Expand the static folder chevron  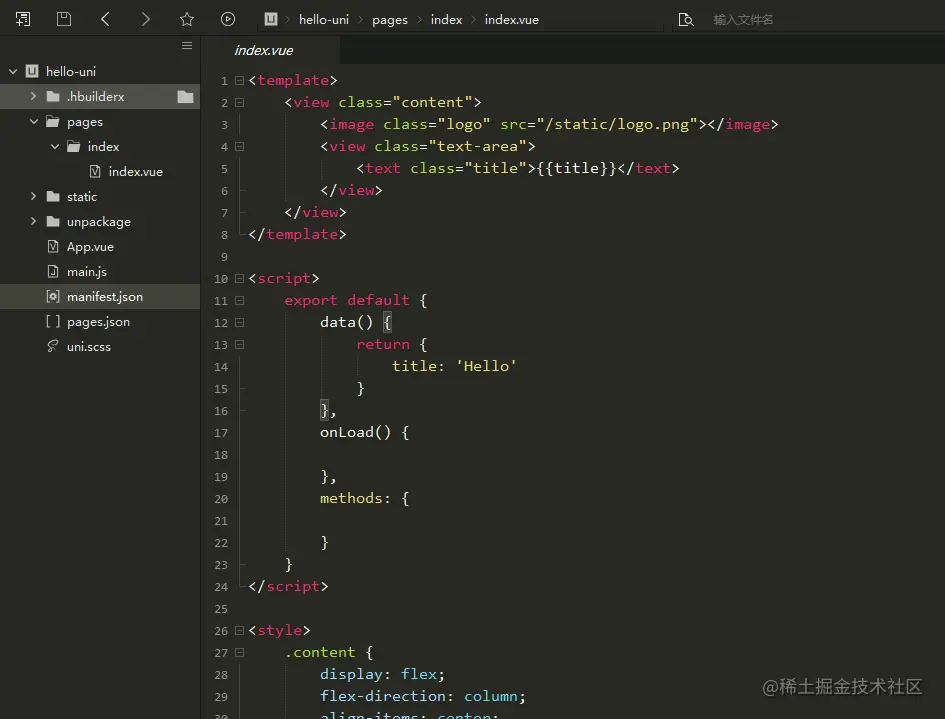(33, 196)
